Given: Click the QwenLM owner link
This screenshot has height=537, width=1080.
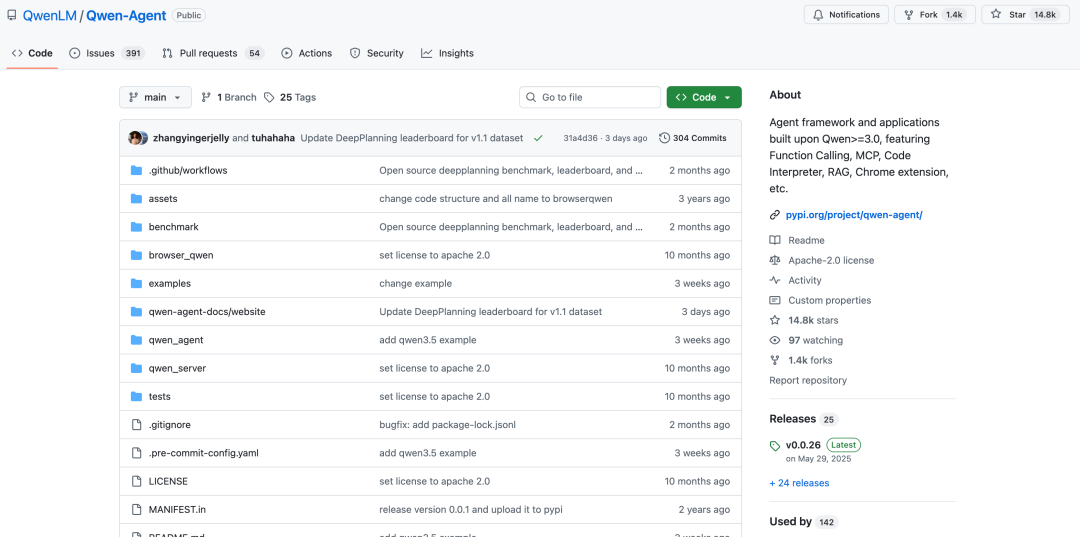Looking at the screenshot, I should click(x=50, y=15).
